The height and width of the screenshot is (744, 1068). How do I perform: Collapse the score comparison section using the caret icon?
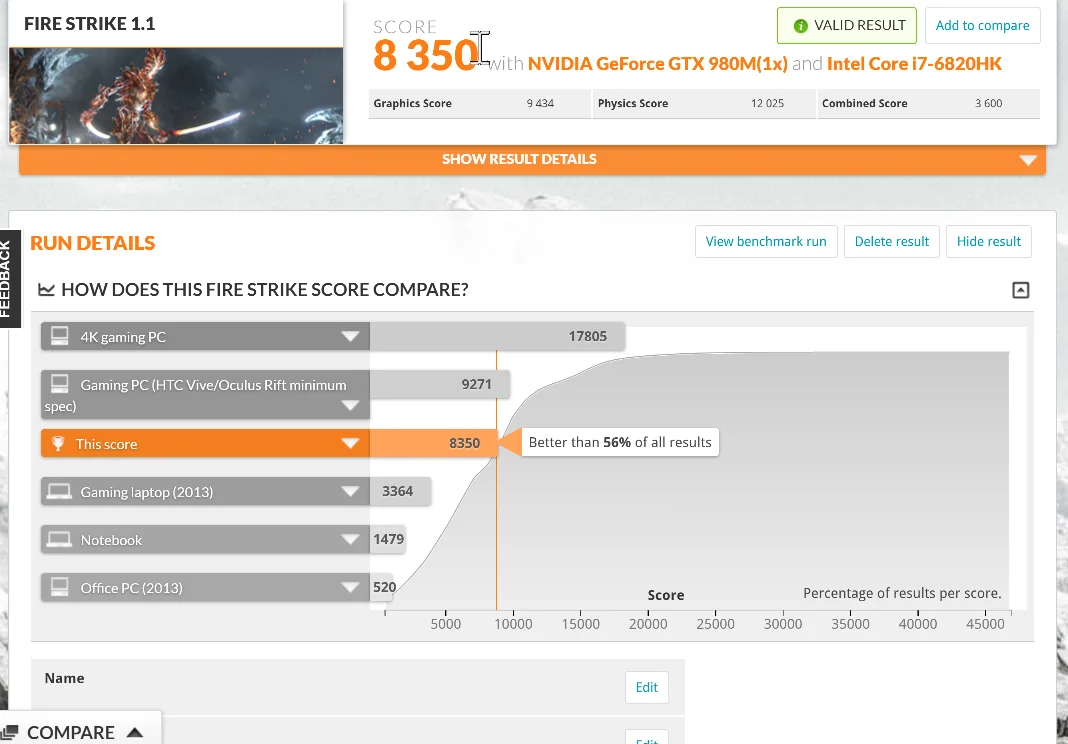point(1020,290)
